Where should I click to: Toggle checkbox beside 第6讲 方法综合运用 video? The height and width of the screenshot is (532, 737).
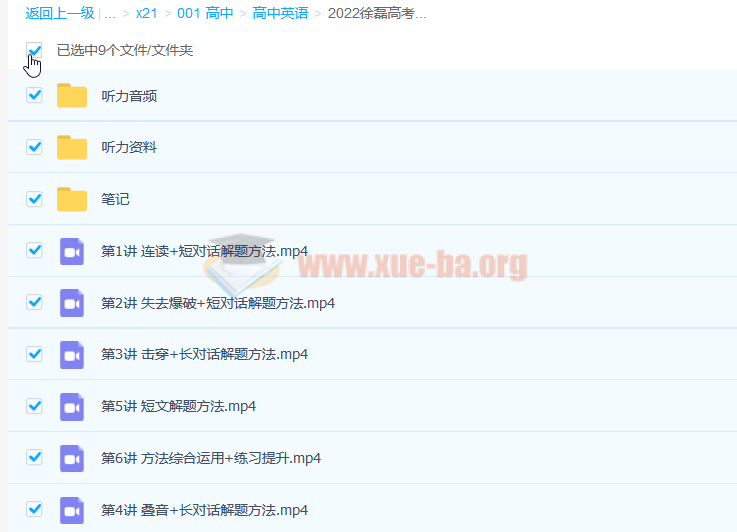(35, 457)
